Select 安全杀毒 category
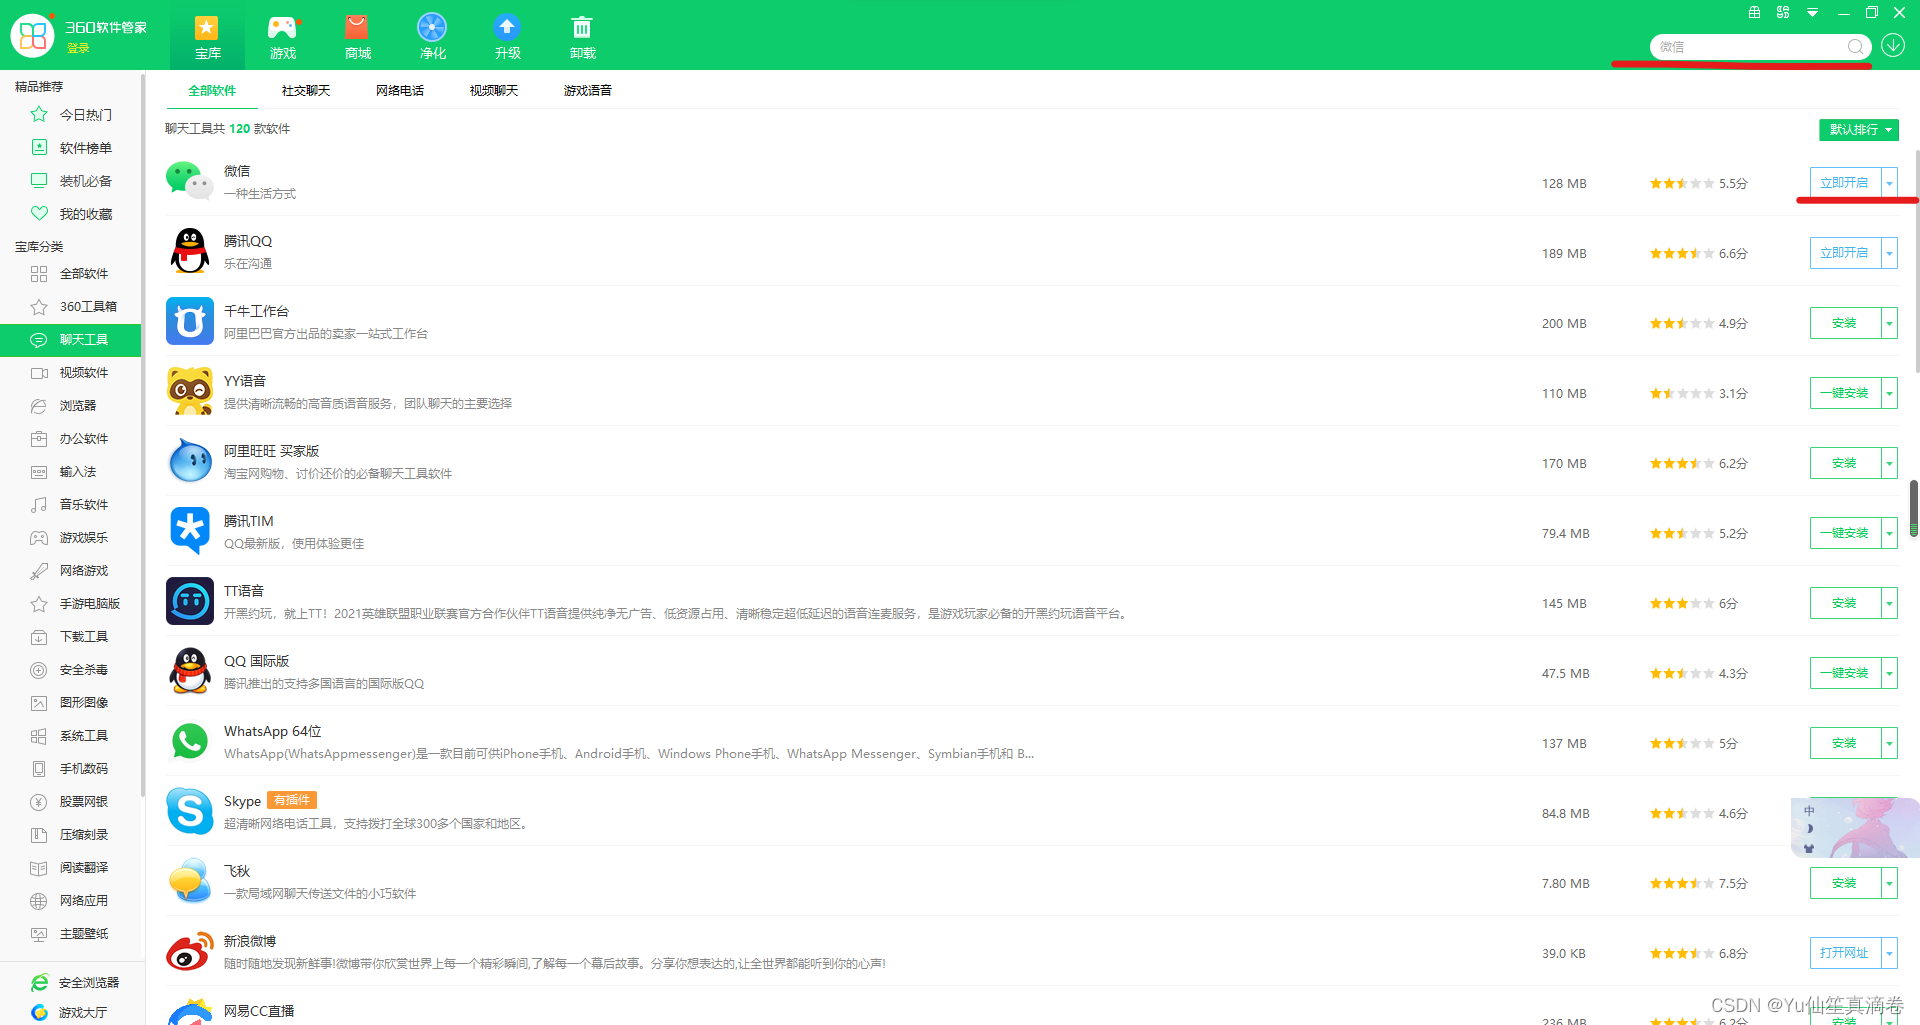The image size is (1920, 1025). coord(70,670)
